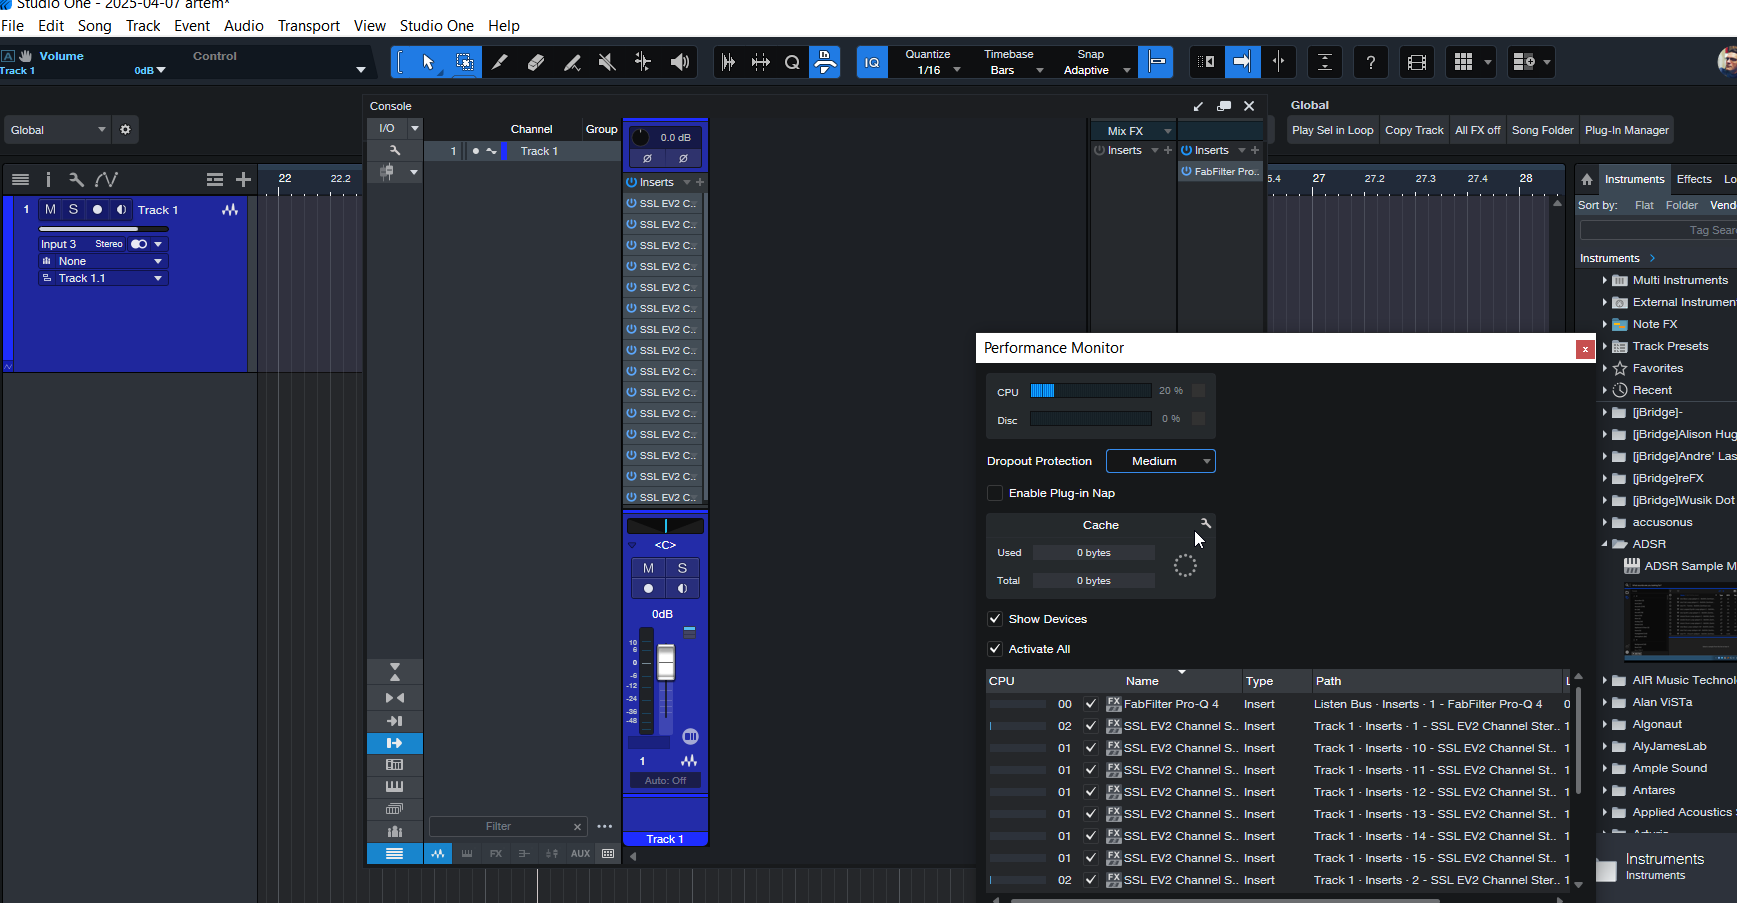
Task: Select the Range tool
Action: (464, 62)
